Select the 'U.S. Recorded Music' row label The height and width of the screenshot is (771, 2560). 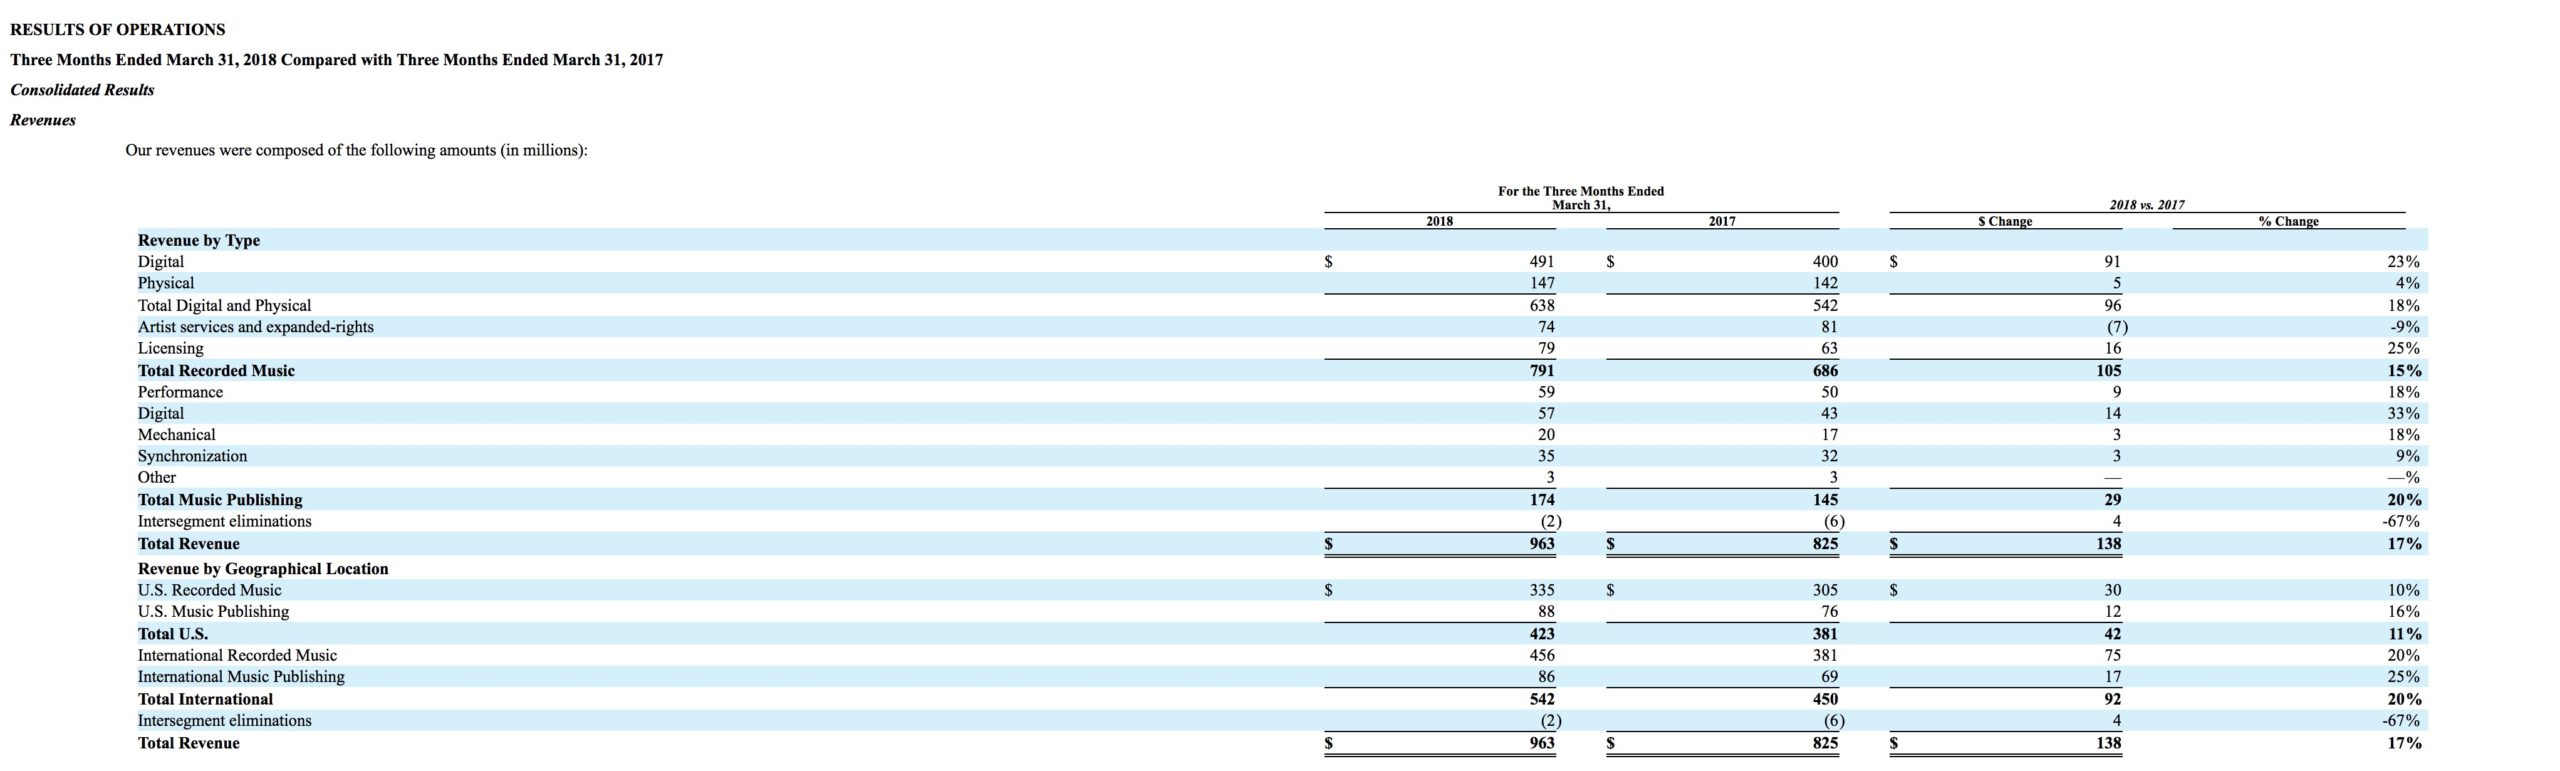[209, 590]
